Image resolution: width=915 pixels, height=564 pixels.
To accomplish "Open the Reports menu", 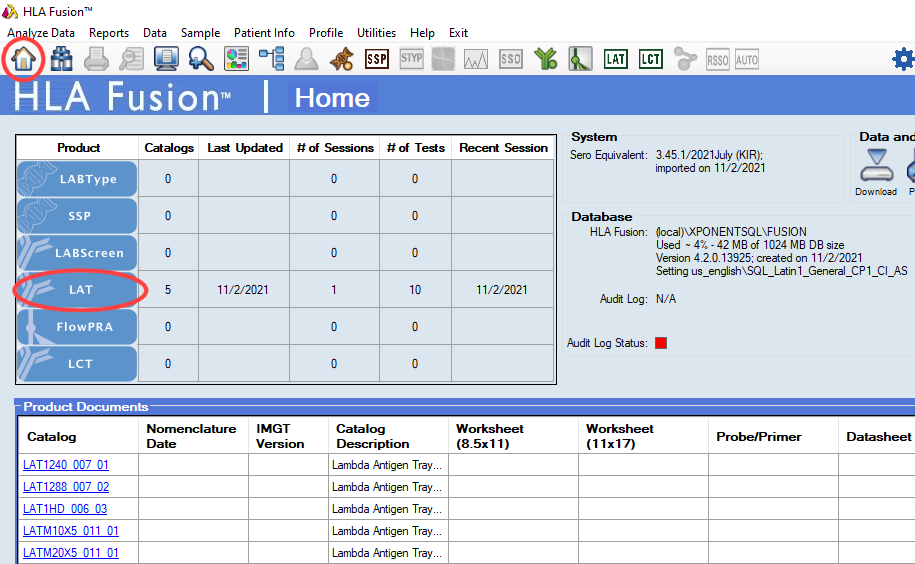I will 109,33.
